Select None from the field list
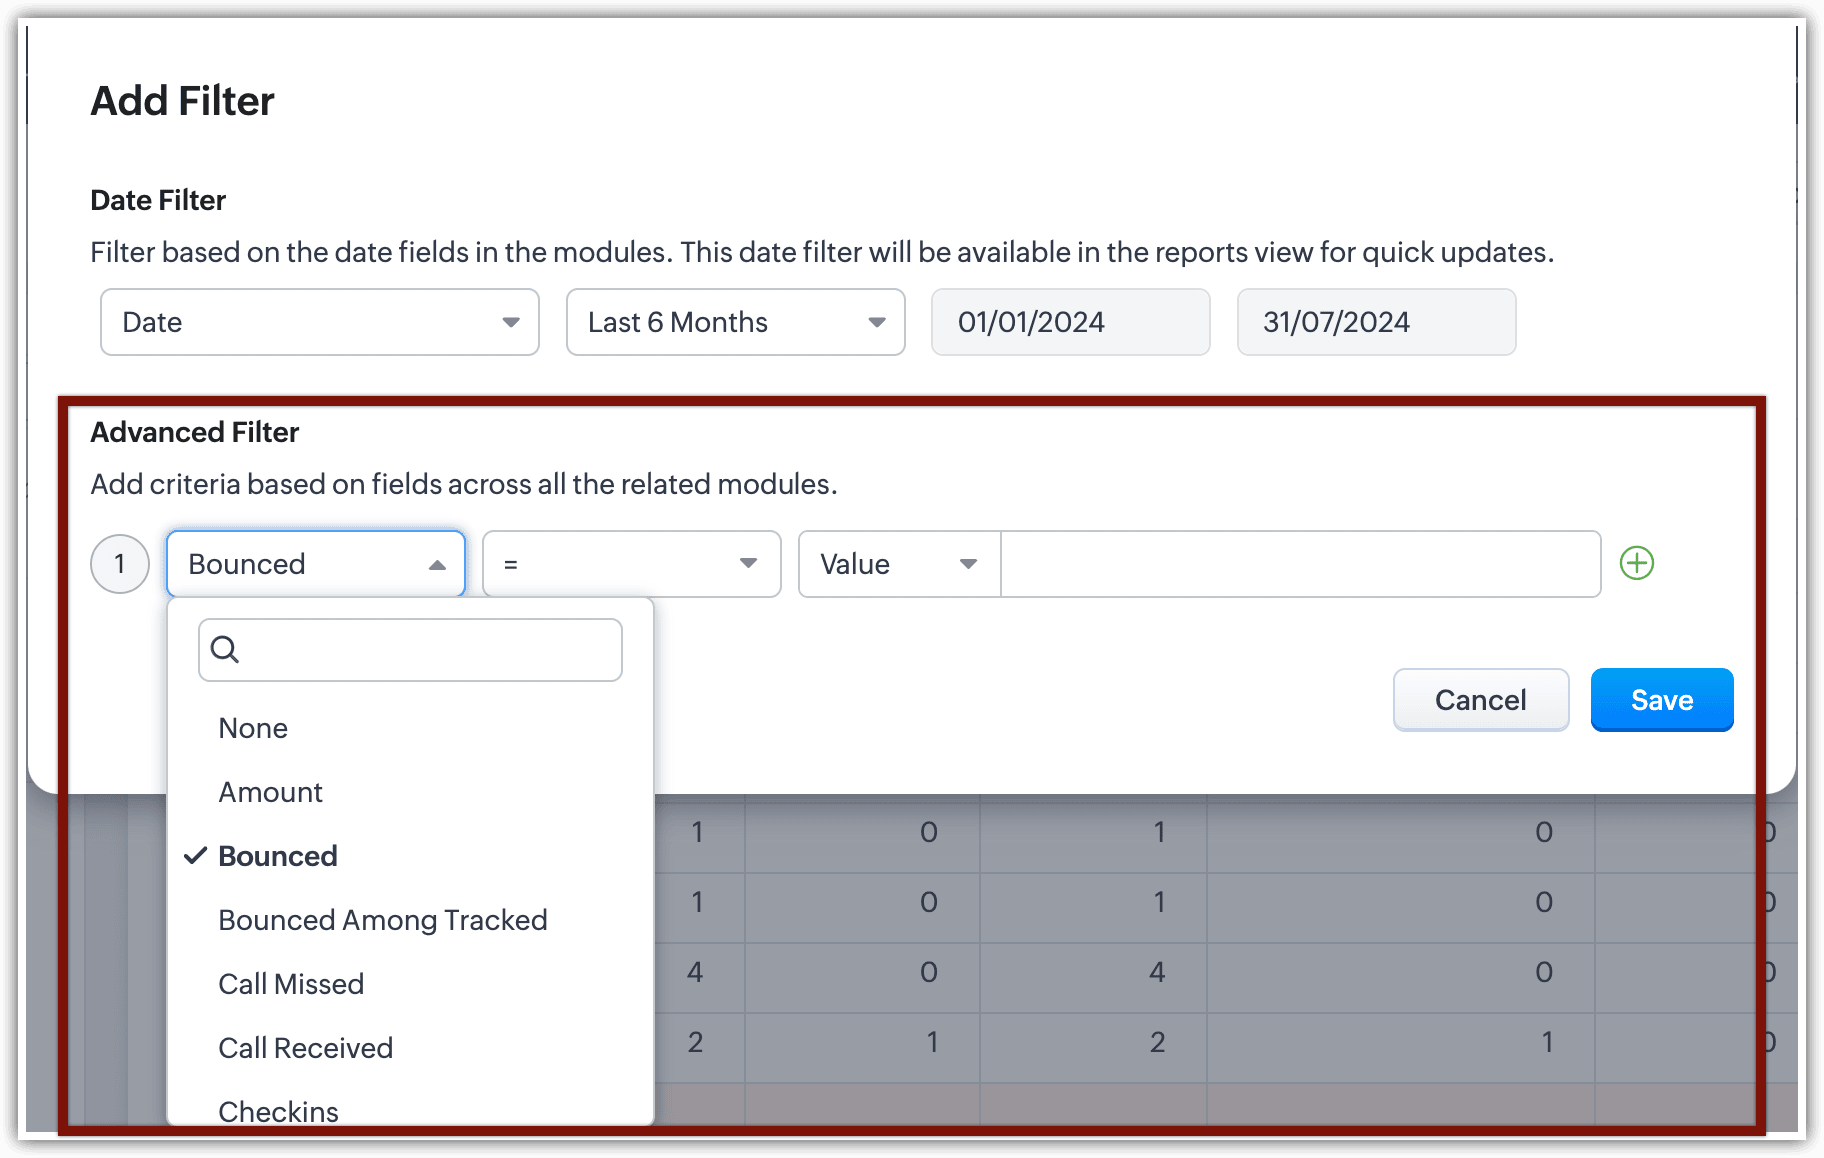The height and width of the screenshot is (1158, 1824). pos(253,728)
